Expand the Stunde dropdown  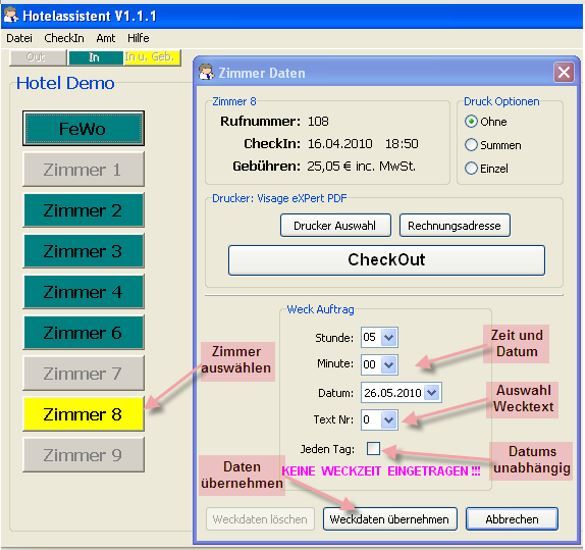pos(389,337)
